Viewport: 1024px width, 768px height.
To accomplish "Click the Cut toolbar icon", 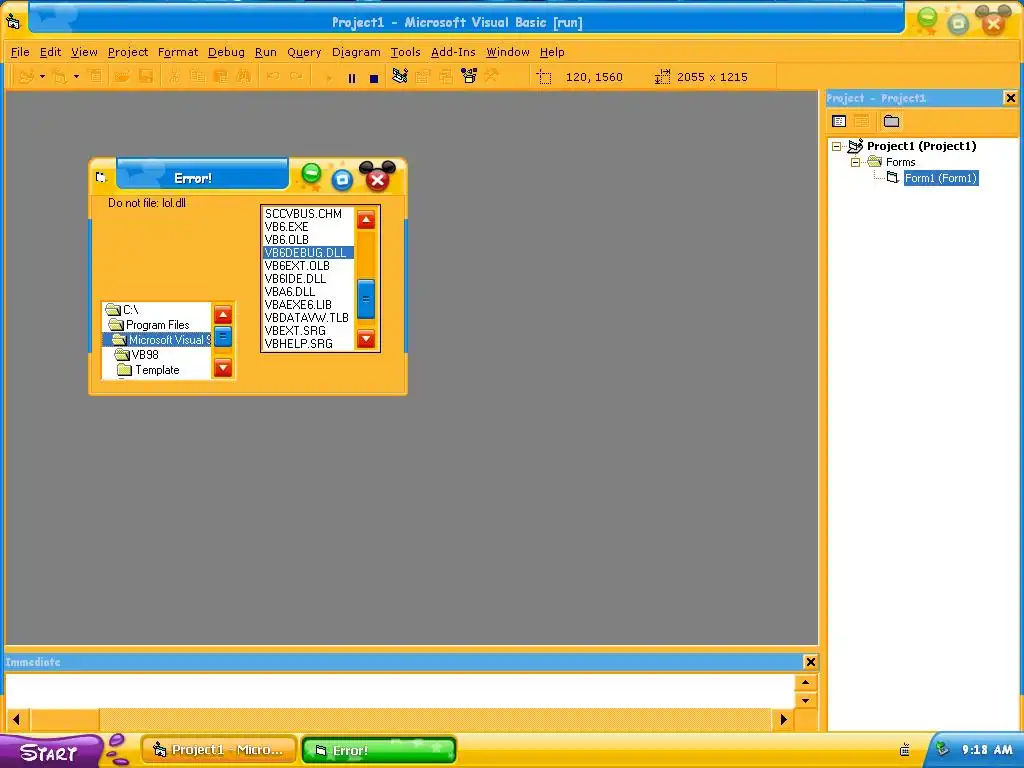I will [x=174, y=76].
